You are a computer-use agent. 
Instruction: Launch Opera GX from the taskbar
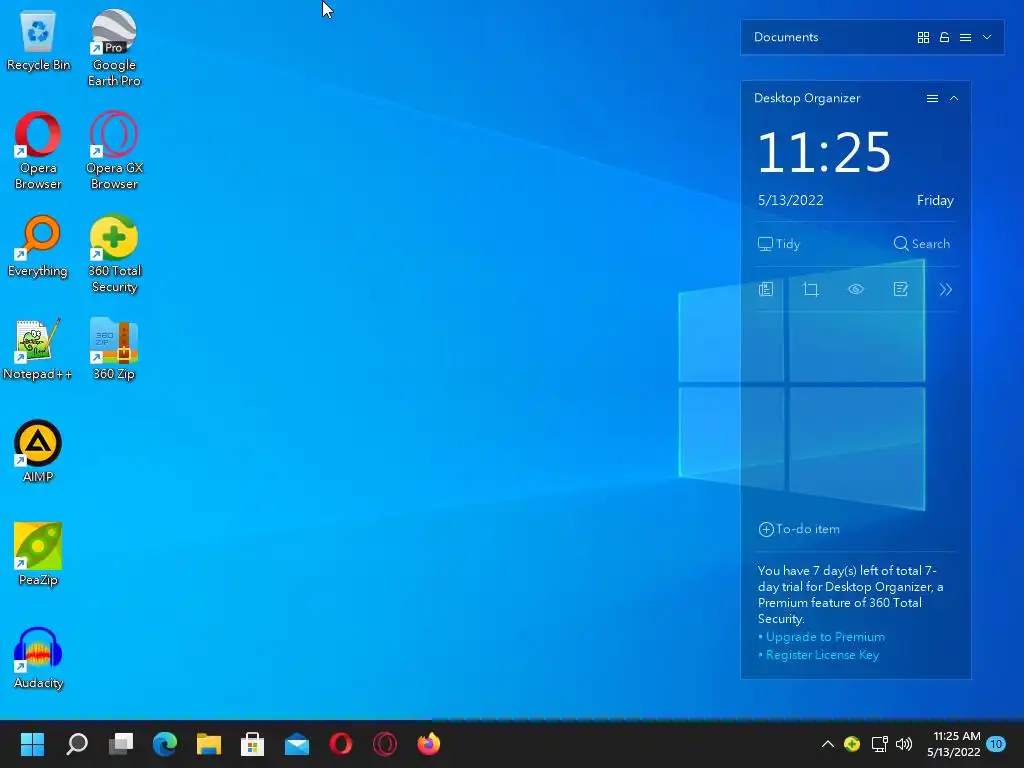pyautogui.click(x=385, y=744)
